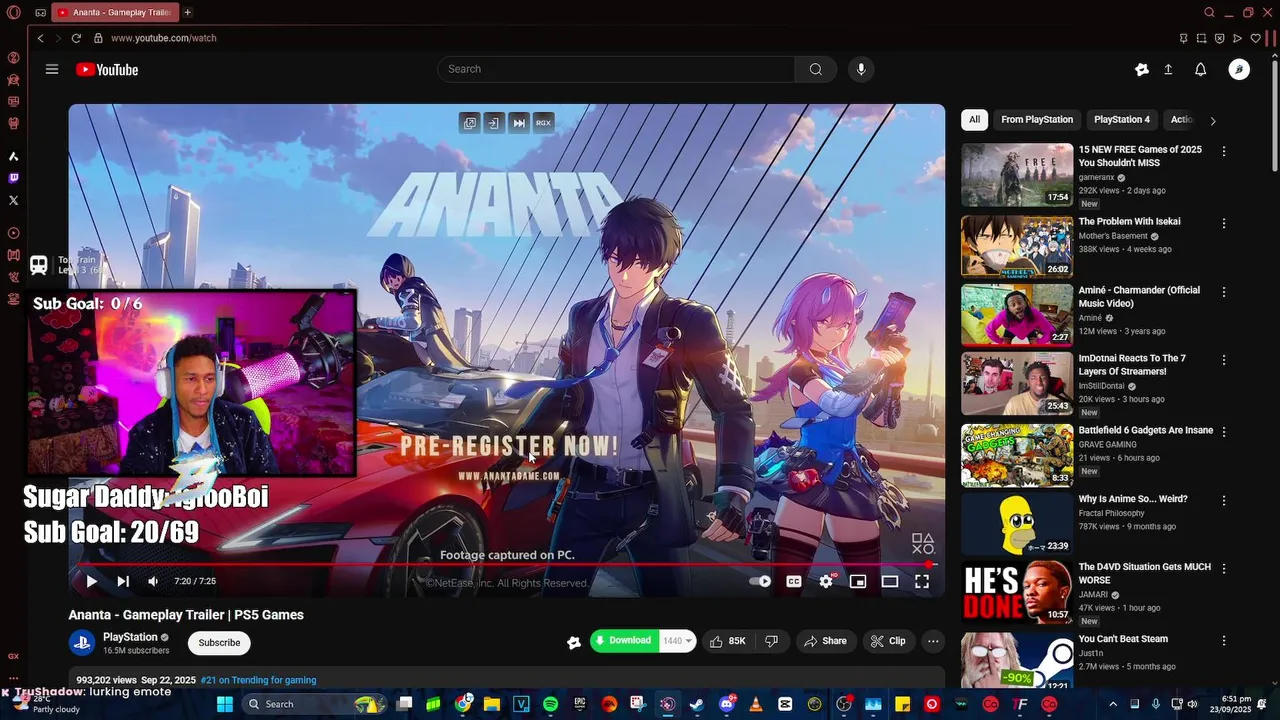The width and height of the screenshot is (1280, 720).
Task: Open options menu for Why Is Anime So Weird
Action: (1224, 500)
